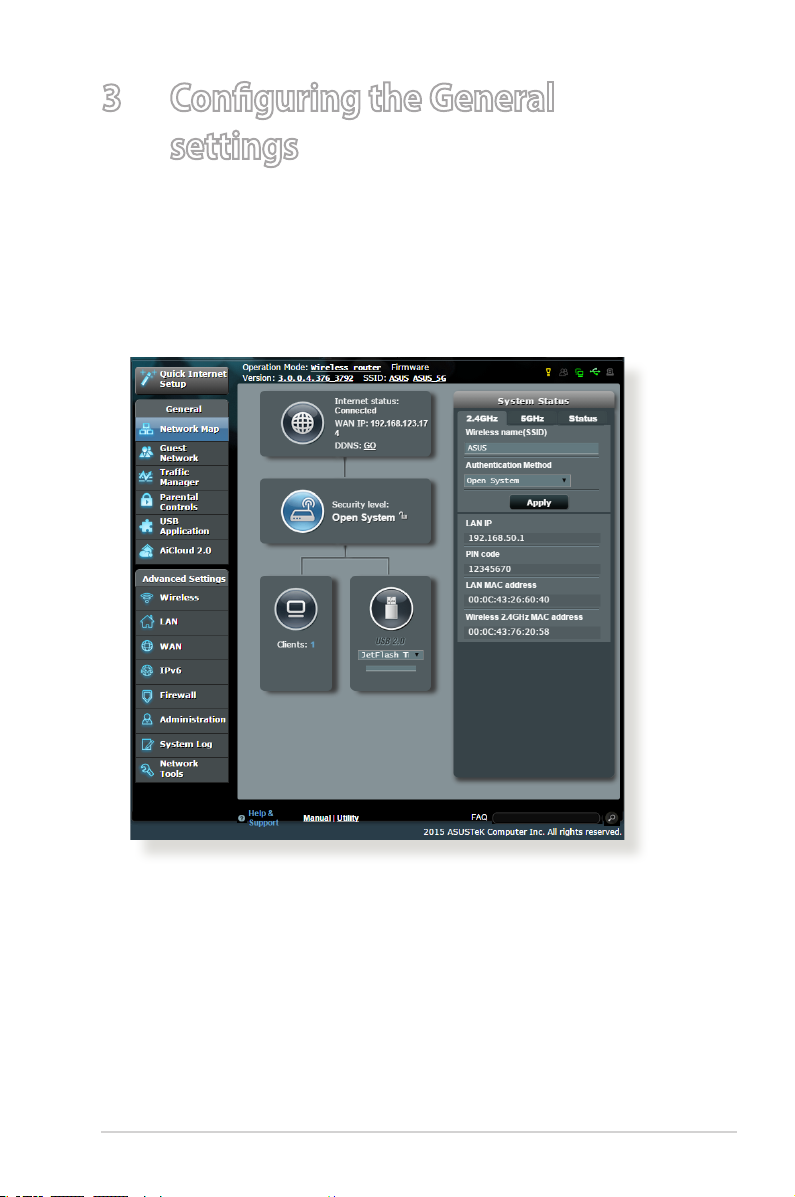
Task: Open the USB Application puzzle icon
Action: [147, 525]
